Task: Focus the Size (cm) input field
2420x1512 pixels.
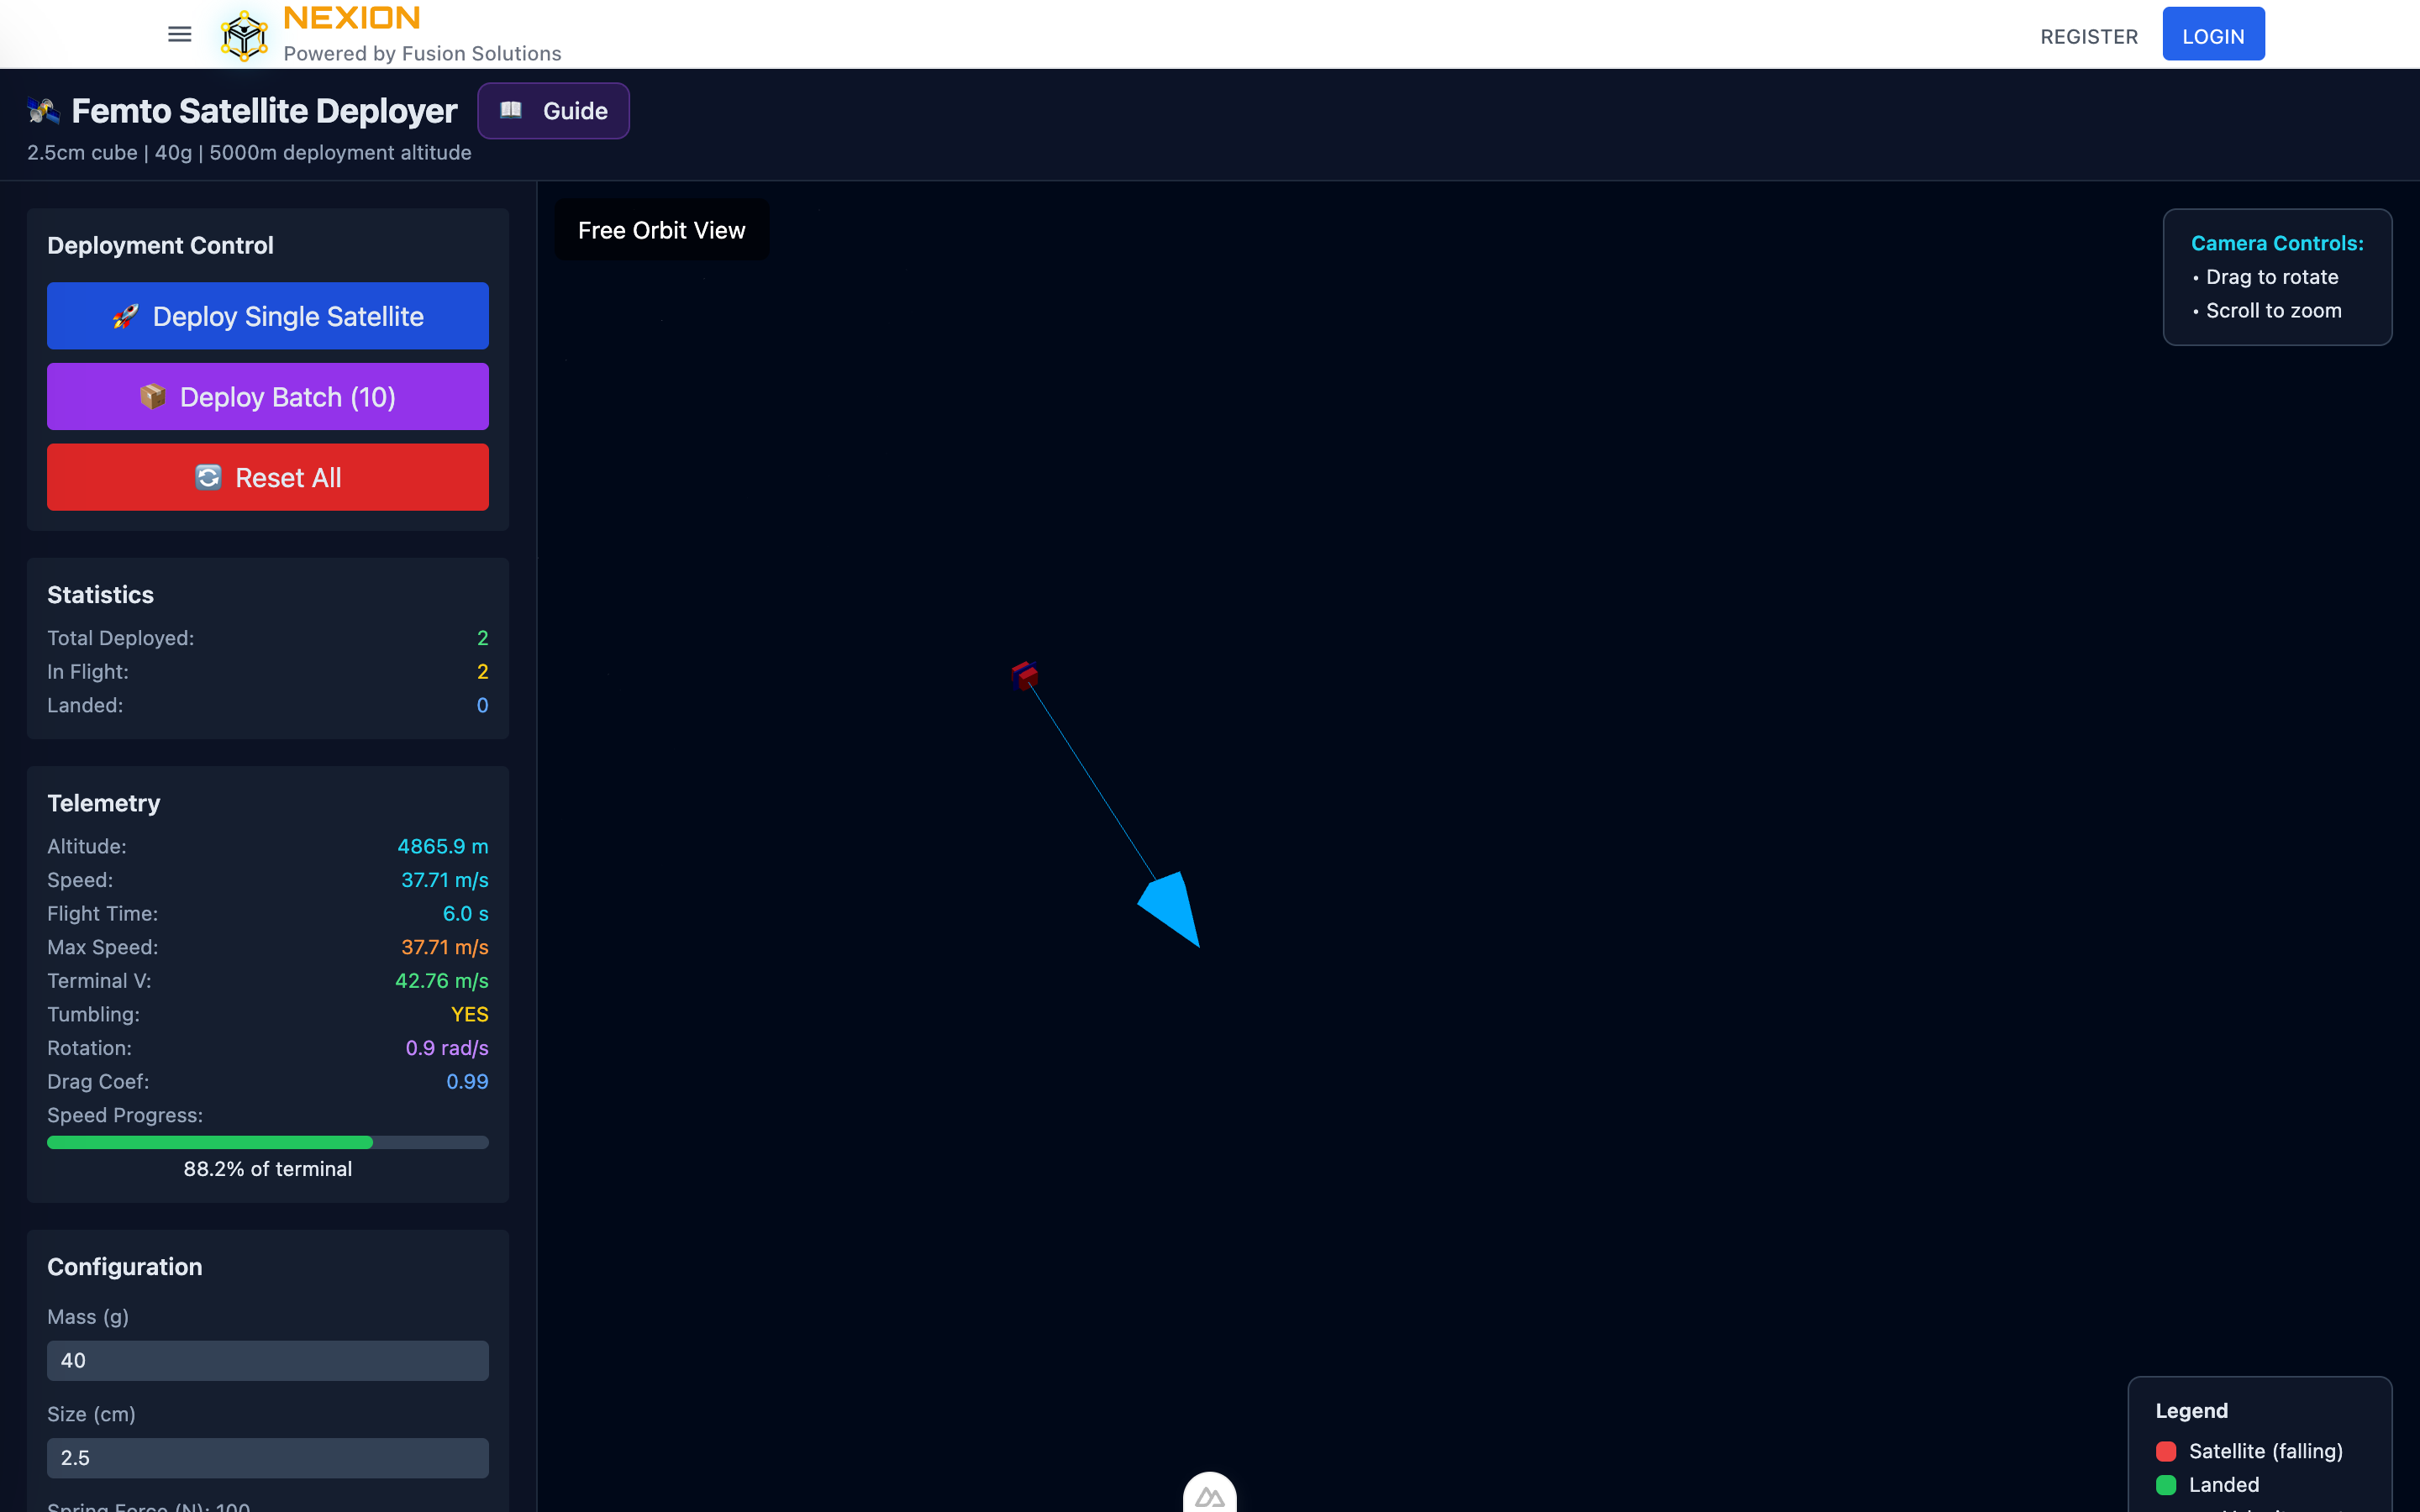Action: pyautogui.click(x=268, y=1457)
